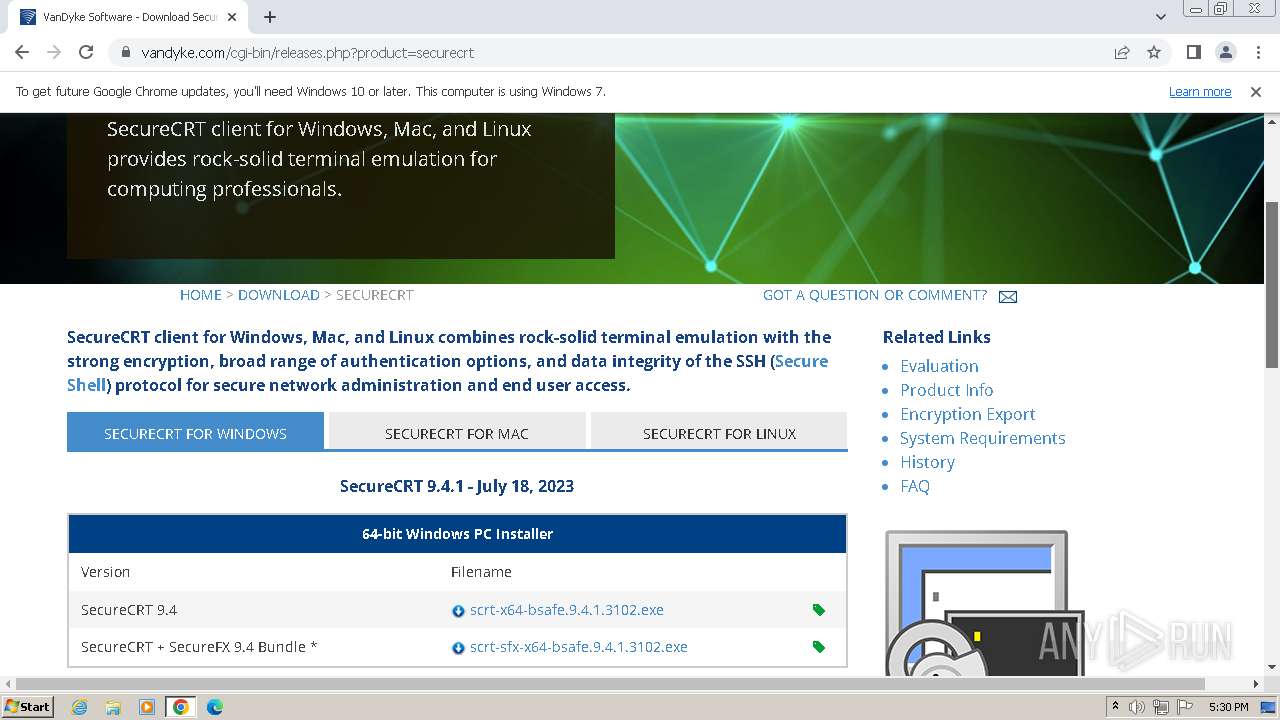Go to the HOME breadcrumb
This screenshot has height=720, width=1280.
(201, 295)
